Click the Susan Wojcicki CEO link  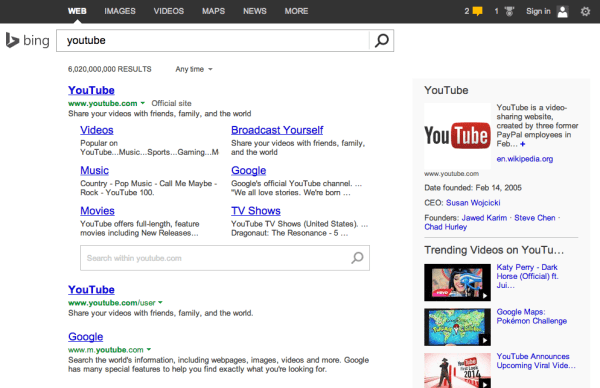(x=473, y=203)
